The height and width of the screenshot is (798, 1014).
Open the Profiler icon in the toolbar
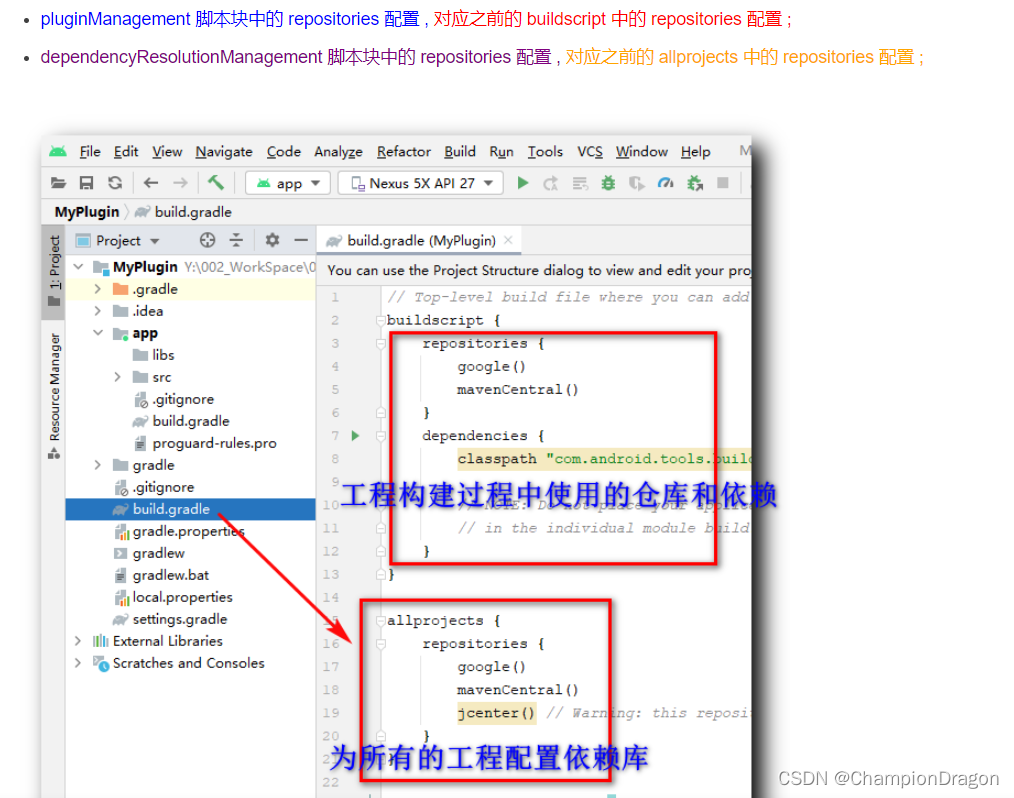(x=665, y=183)
